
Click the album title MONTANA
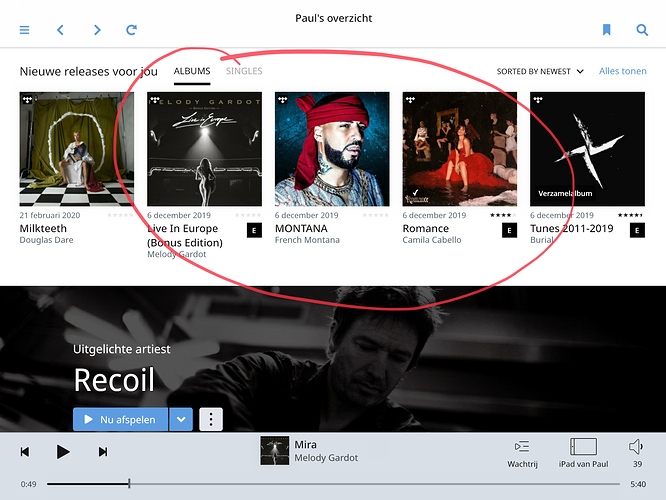(301, 229)
